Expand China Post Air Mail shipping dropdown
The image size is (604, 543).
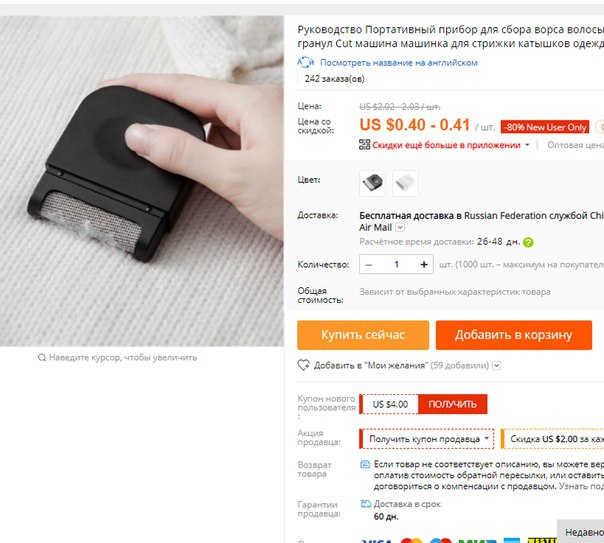(x=400, y=227)
